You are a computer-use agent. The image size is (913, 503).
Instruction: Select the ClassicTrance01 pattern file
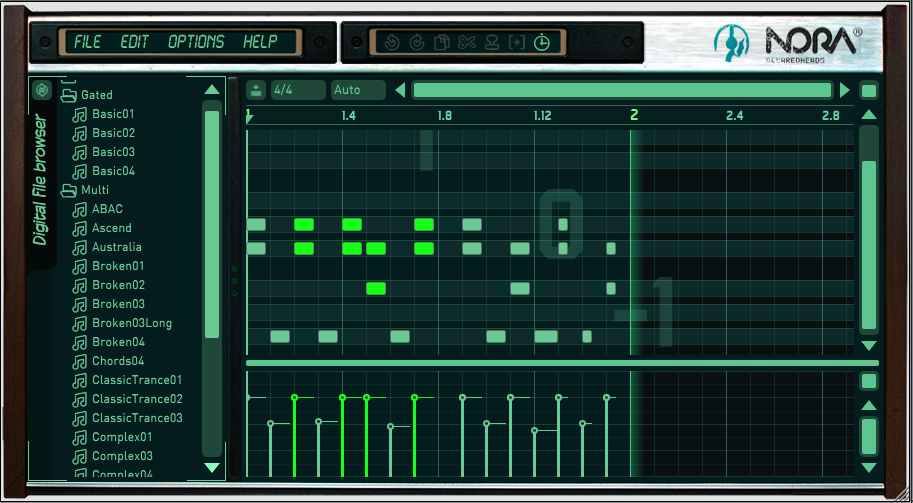coord(136,380)
